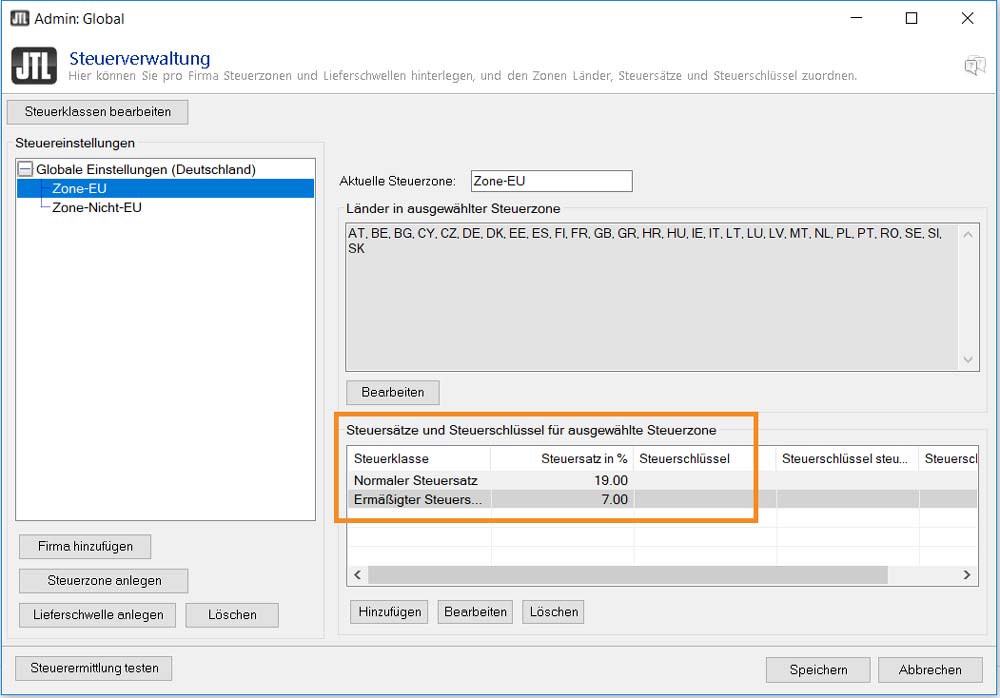Viewport: 1000px width, 698px height.
Task: Click into Aktuelle Steuerzone text field
Action: click(x=552, y=181)
